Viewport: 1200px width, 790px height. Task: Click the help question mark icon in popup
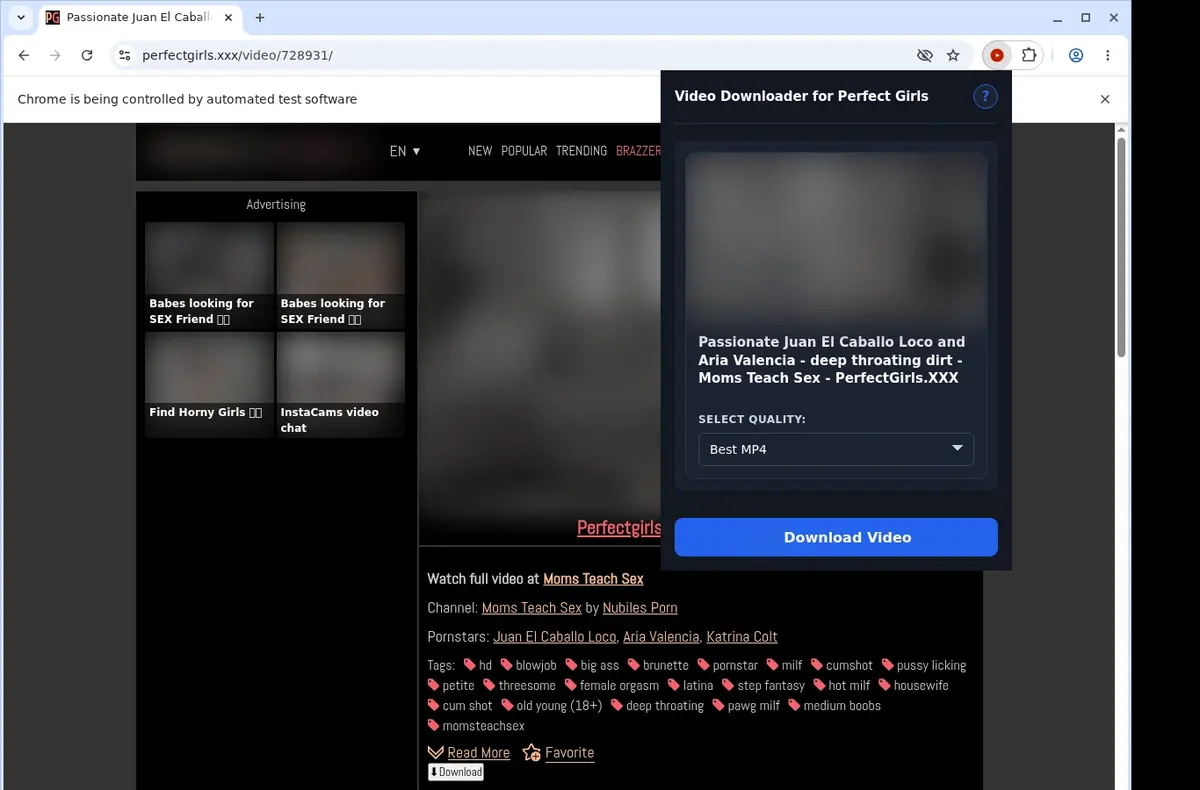[x=985, y=96]
